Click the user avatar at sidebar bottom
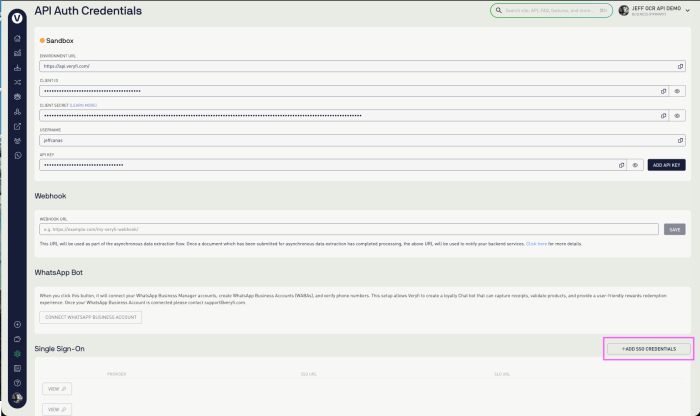700x416 pixels. [x=18, y=398]
